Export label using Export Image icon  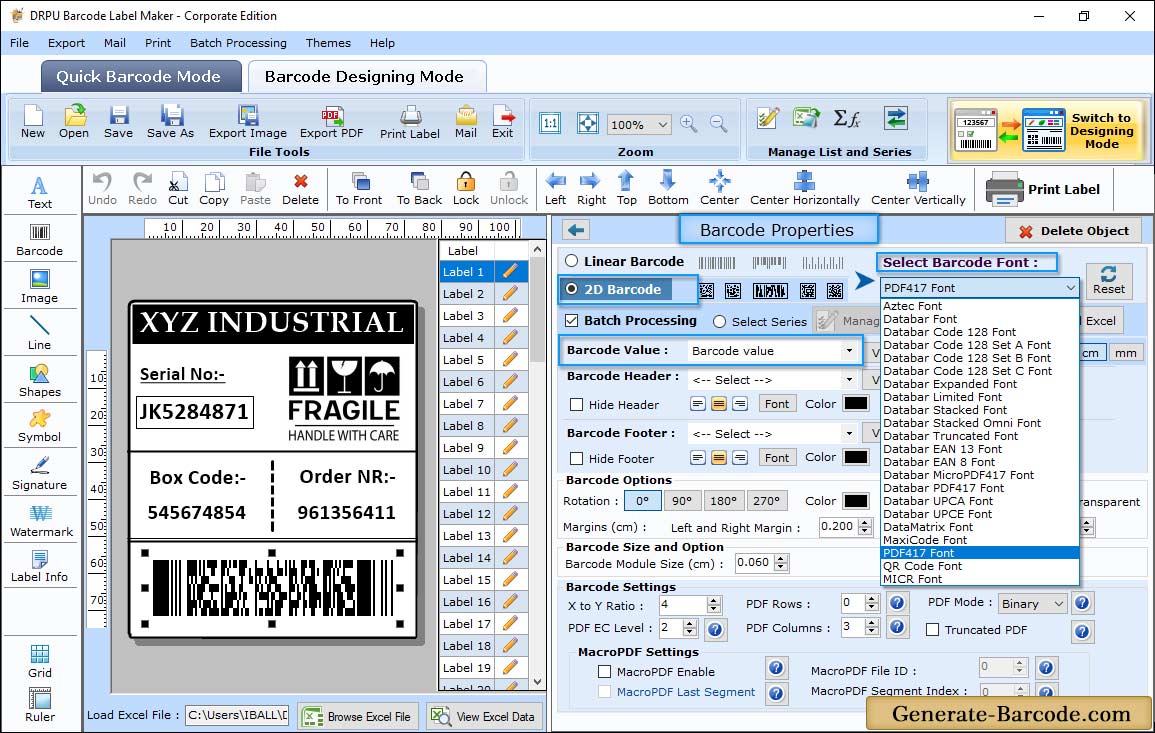click(248, 122)
